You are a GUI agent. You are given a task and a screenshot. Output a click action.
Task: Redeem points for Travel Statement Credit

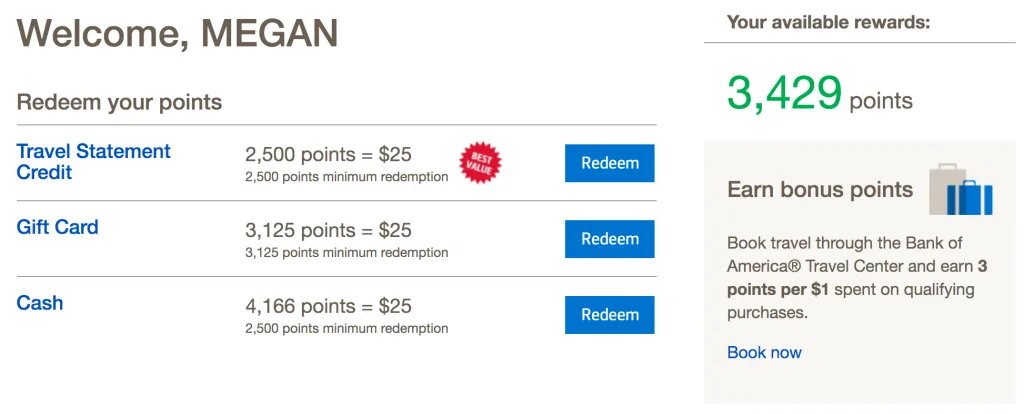coord(609,163)
